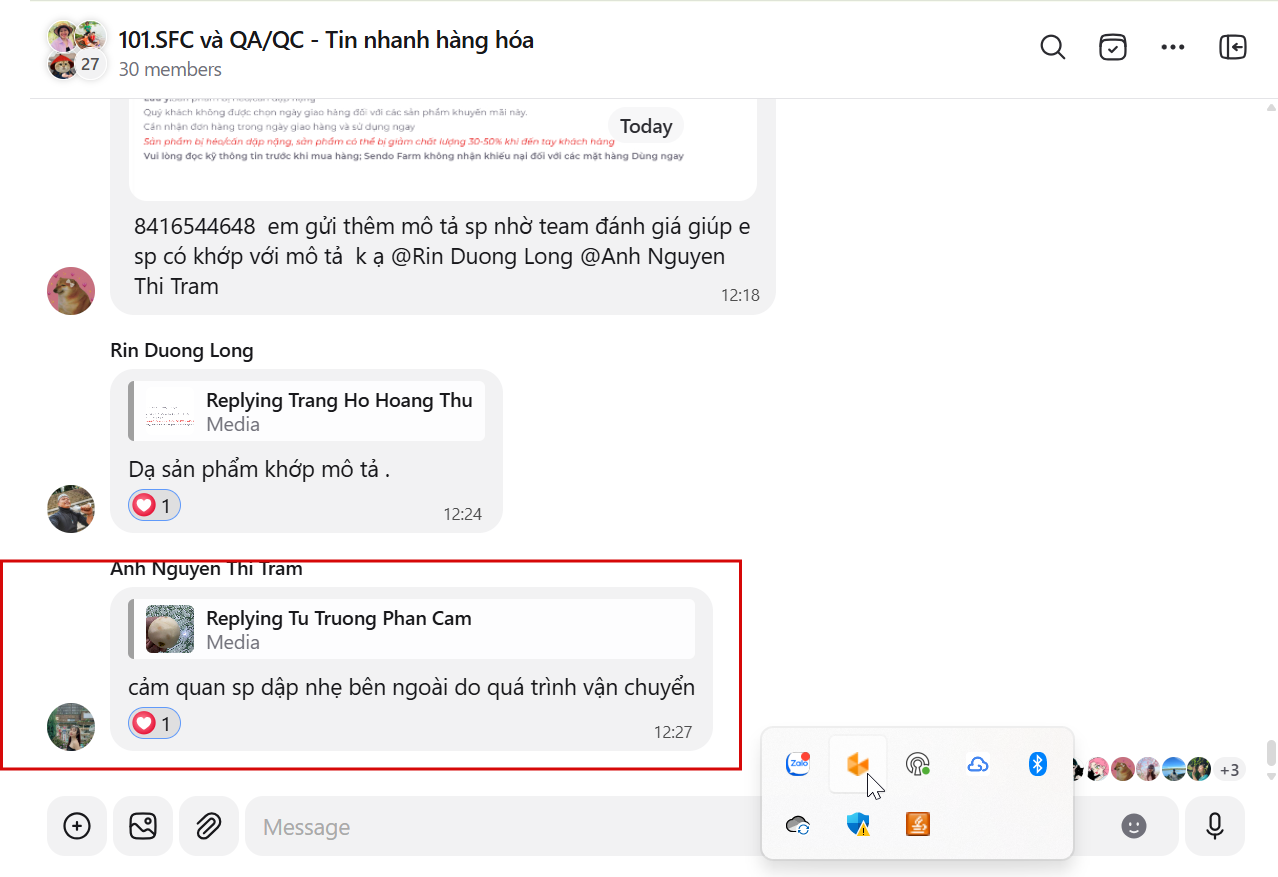Screen dimensions: 1278x877
Task: Open the three-dot more options menu
Action: [x=1173, y=47]
